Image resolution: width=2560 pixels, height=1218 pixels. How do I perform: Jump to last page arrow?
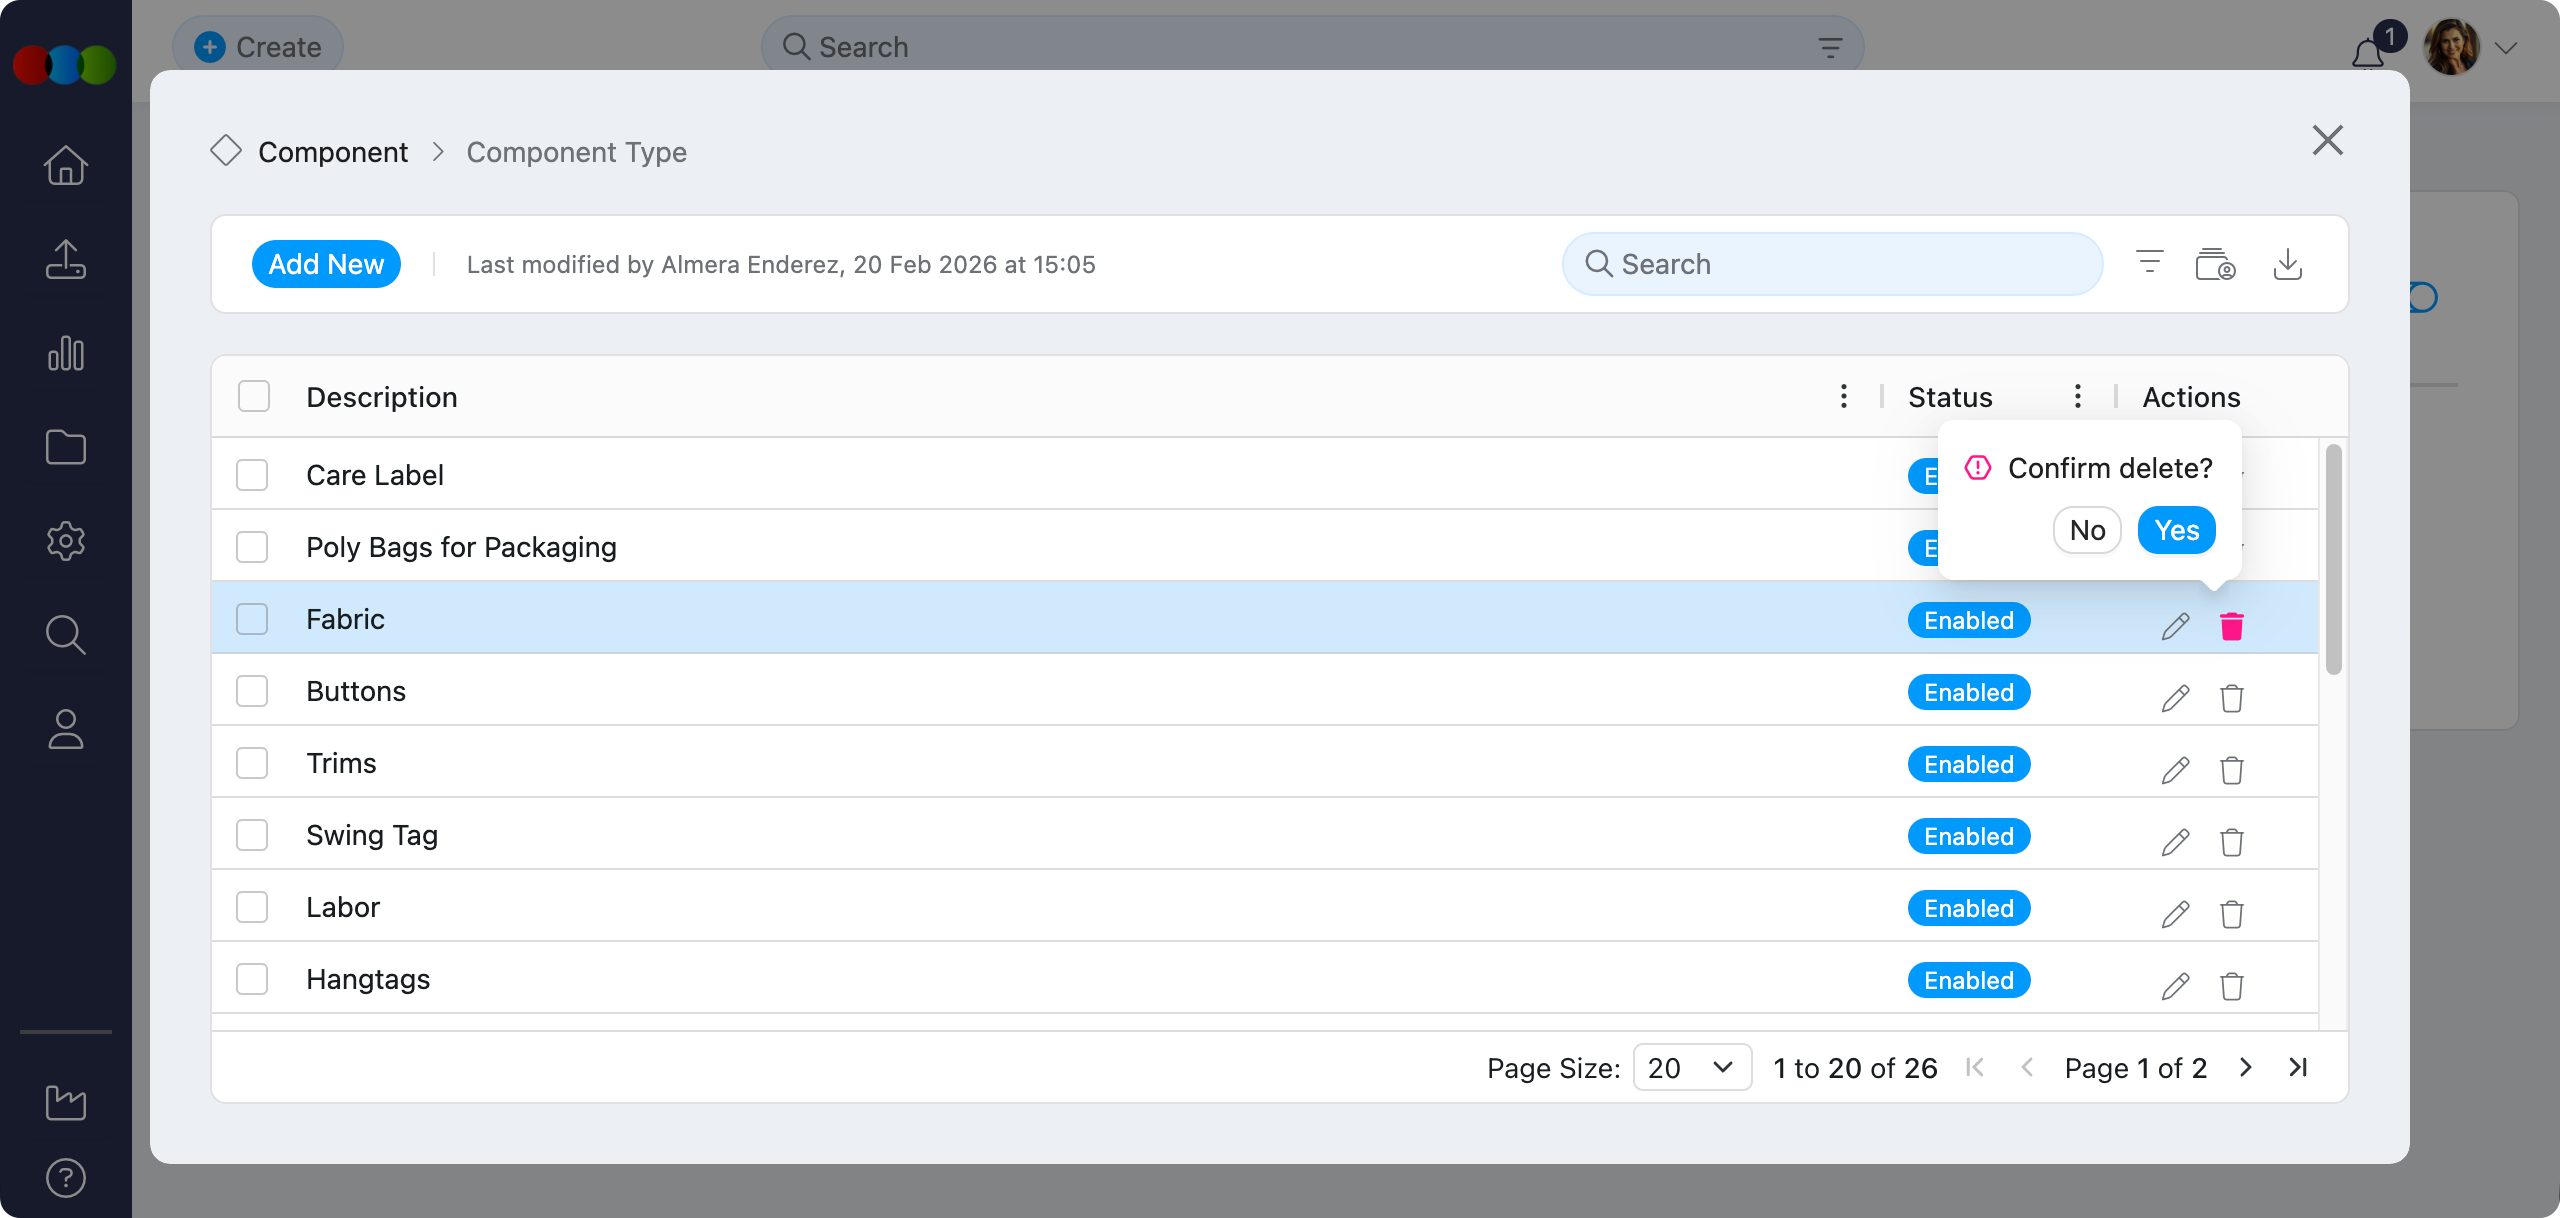[2298, 1067]
